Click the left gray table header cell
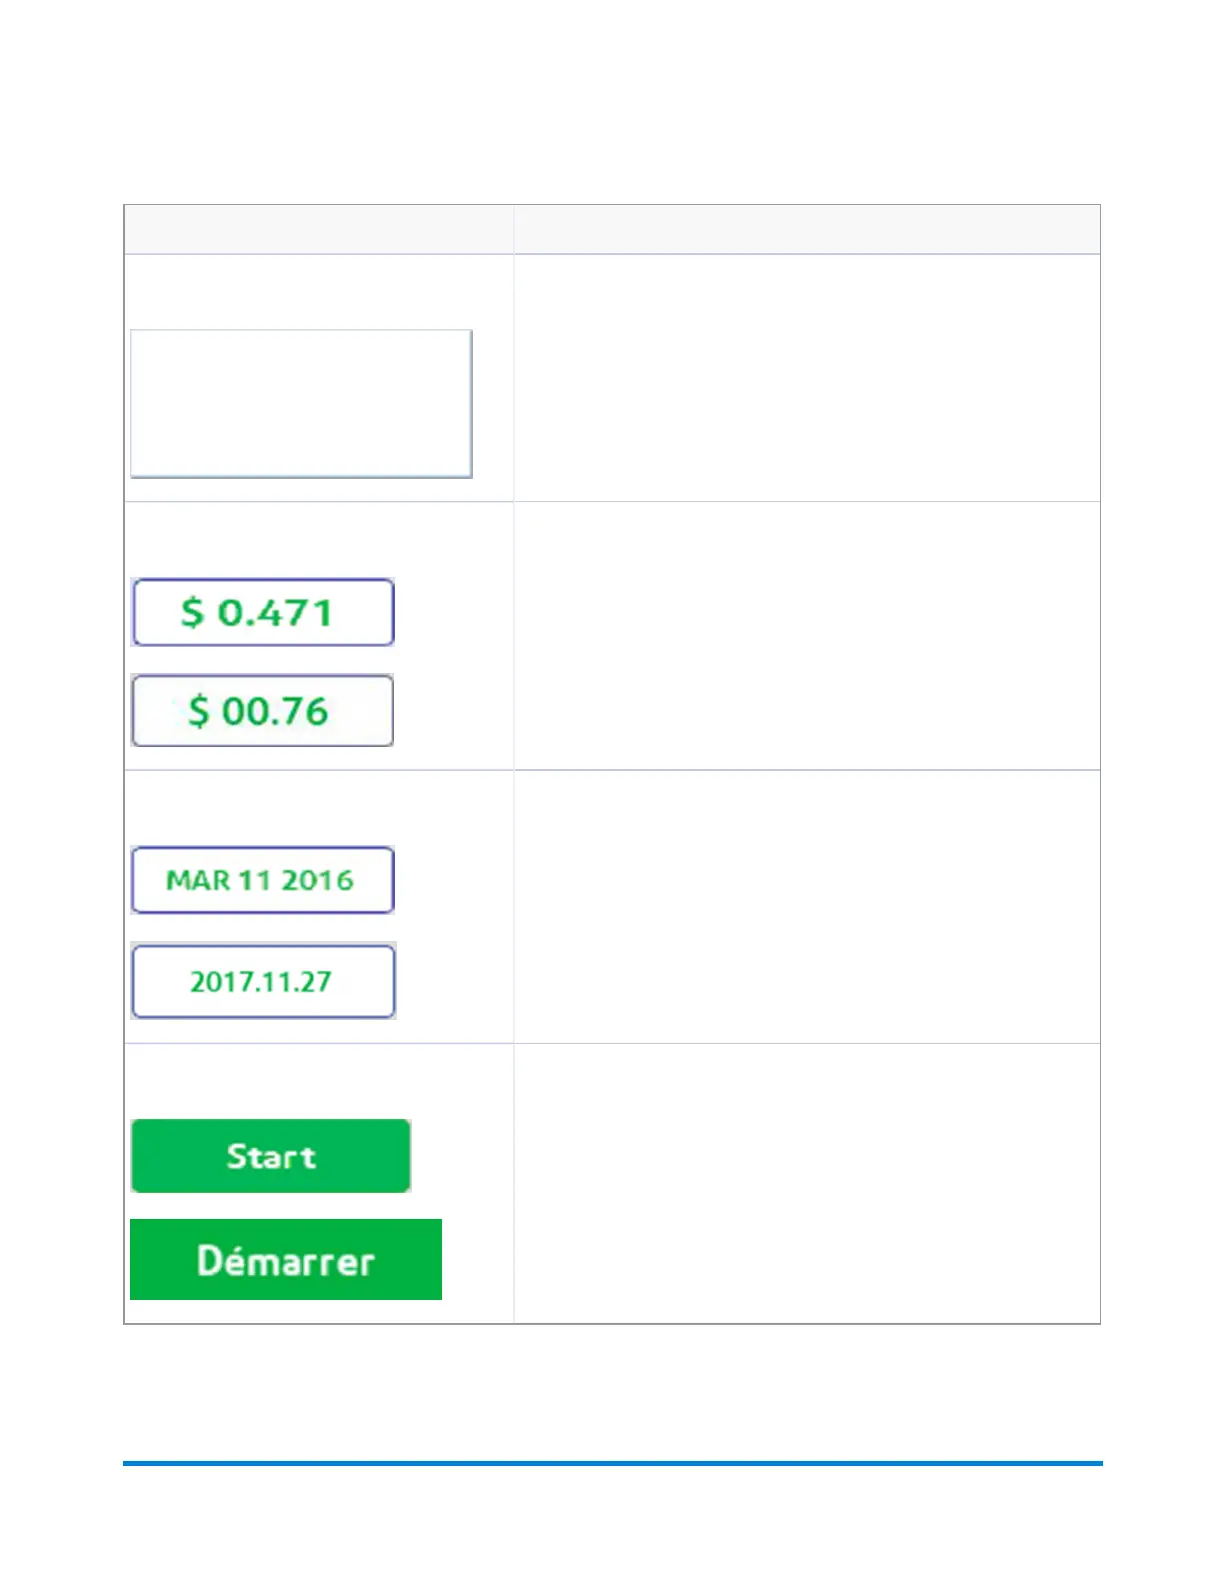 318,229
